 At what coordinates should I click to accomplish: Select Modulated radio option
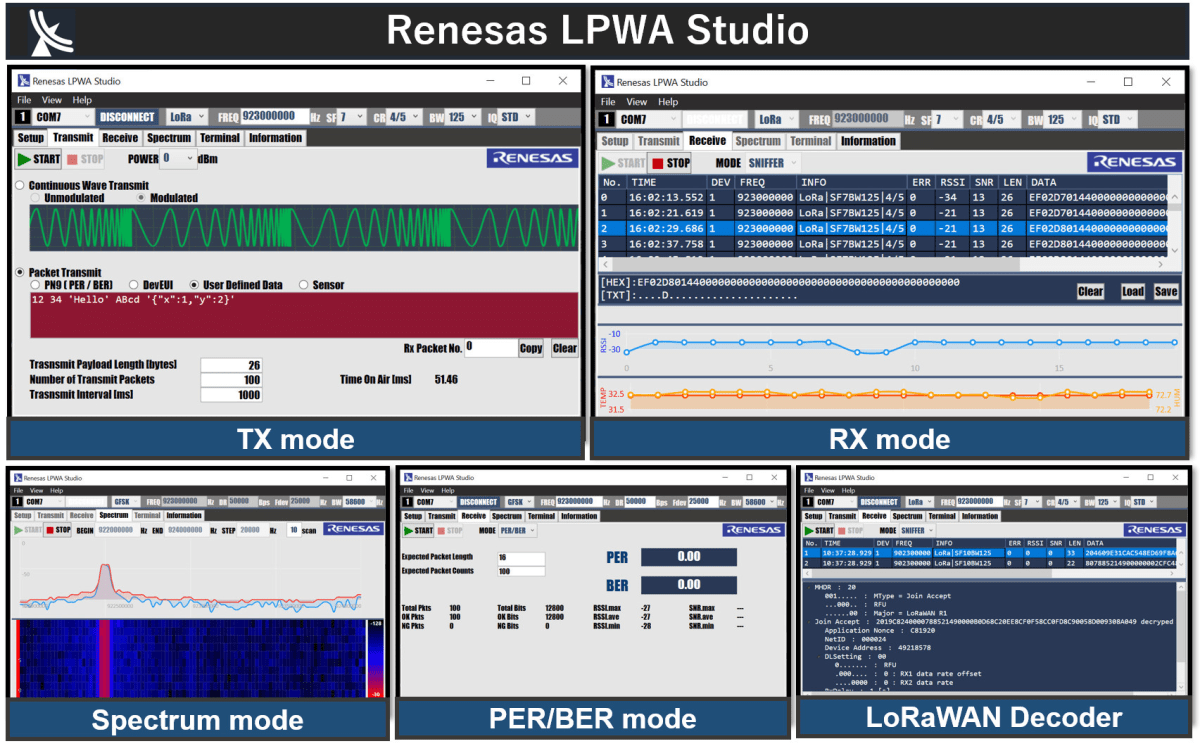[142, 198]
